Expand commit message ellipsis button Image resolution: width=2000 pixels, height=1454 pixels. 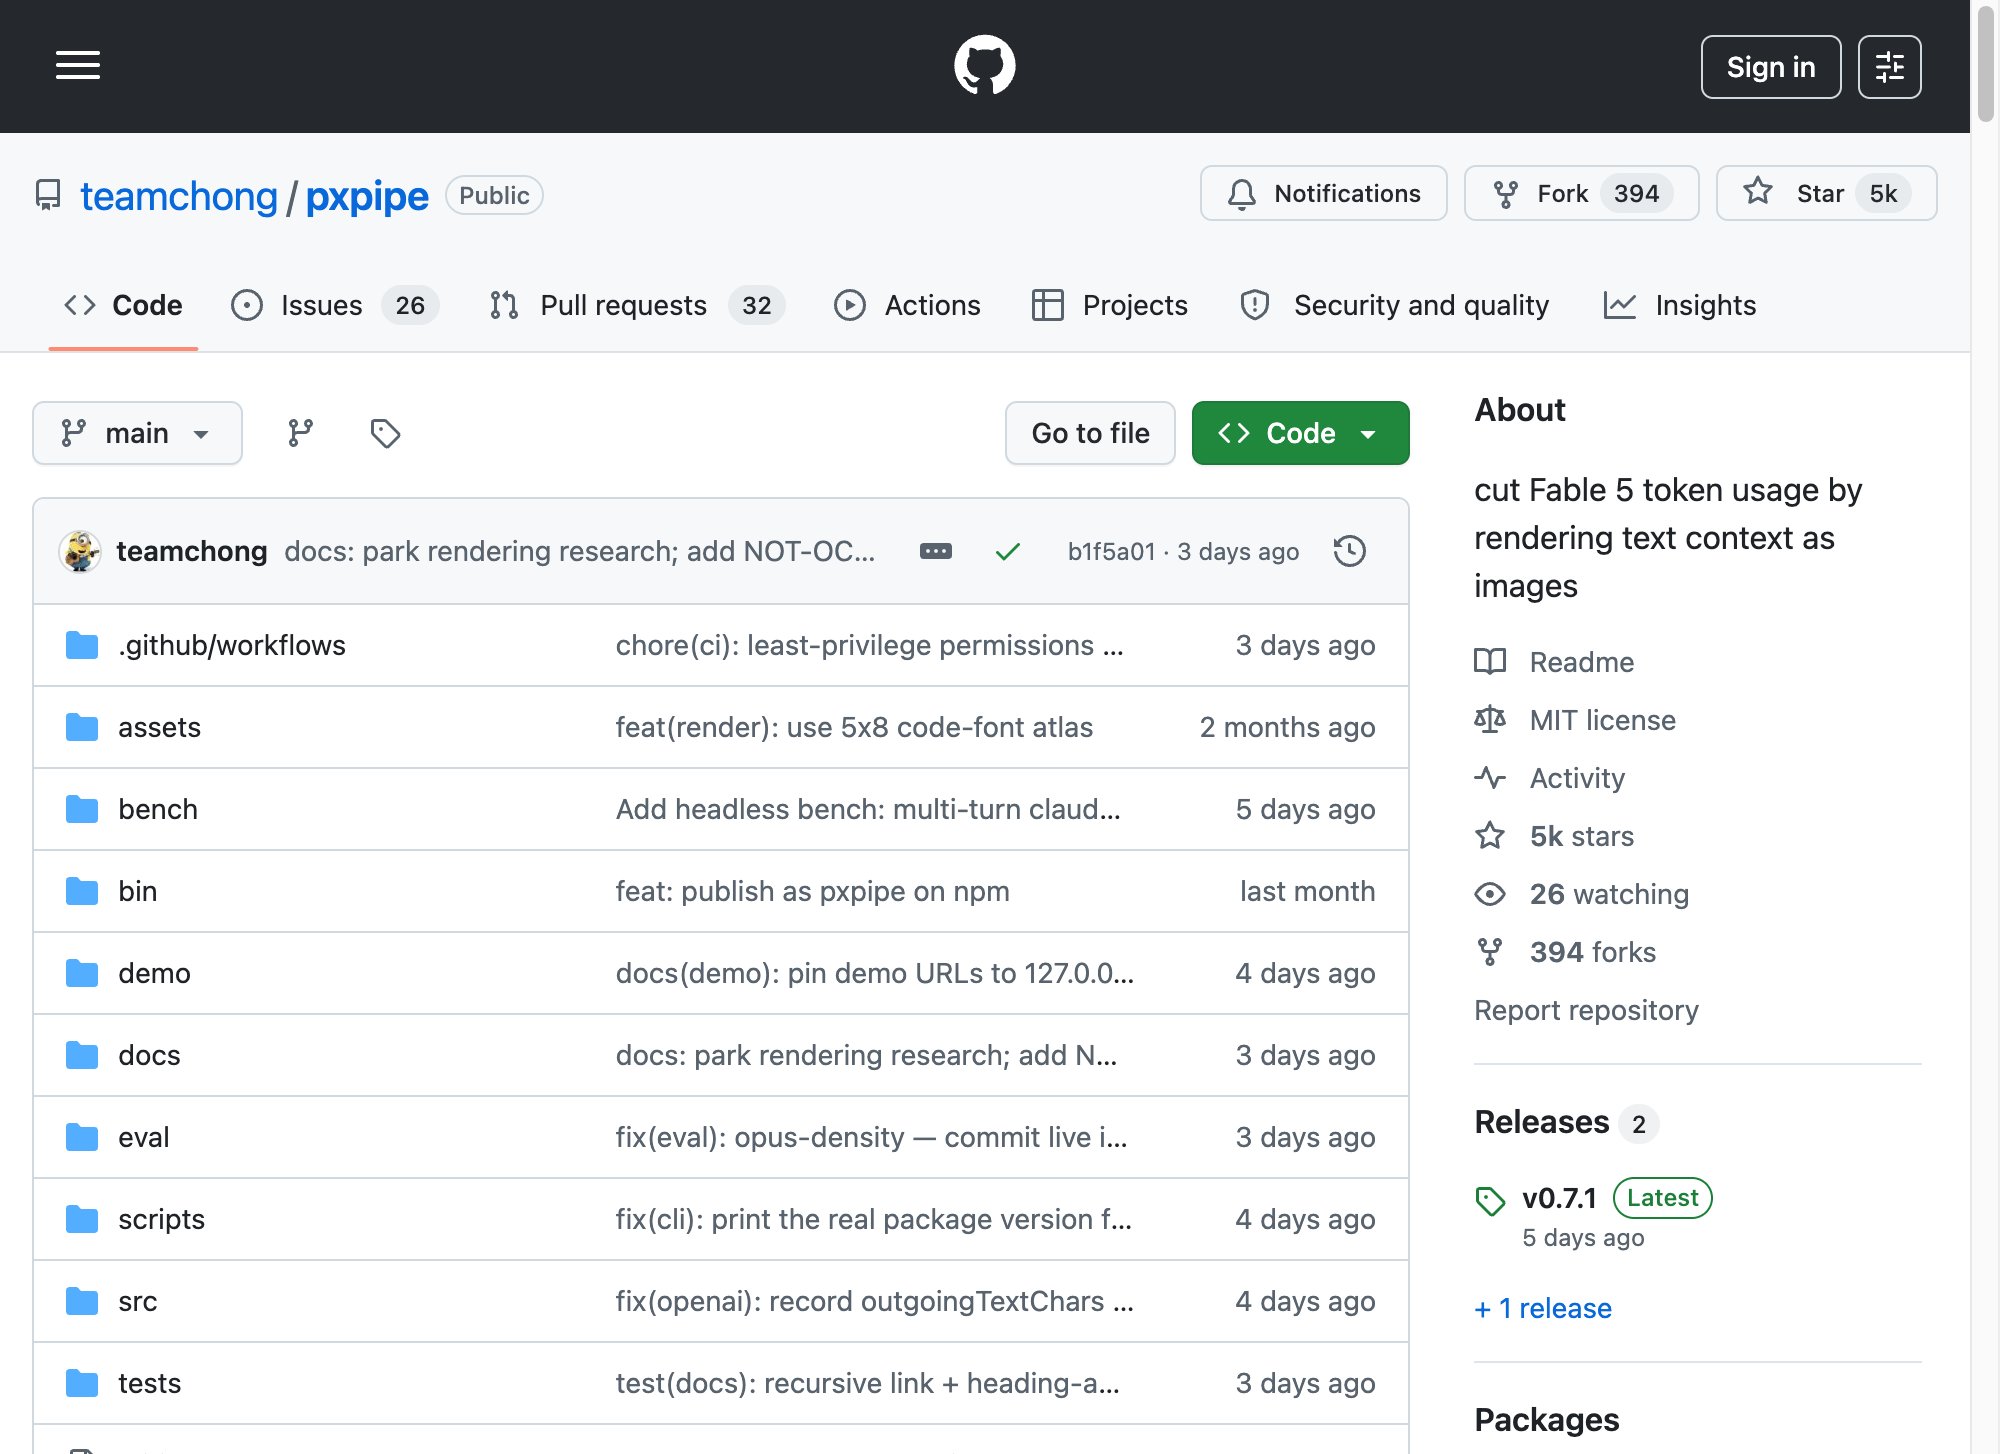(936, 551)
